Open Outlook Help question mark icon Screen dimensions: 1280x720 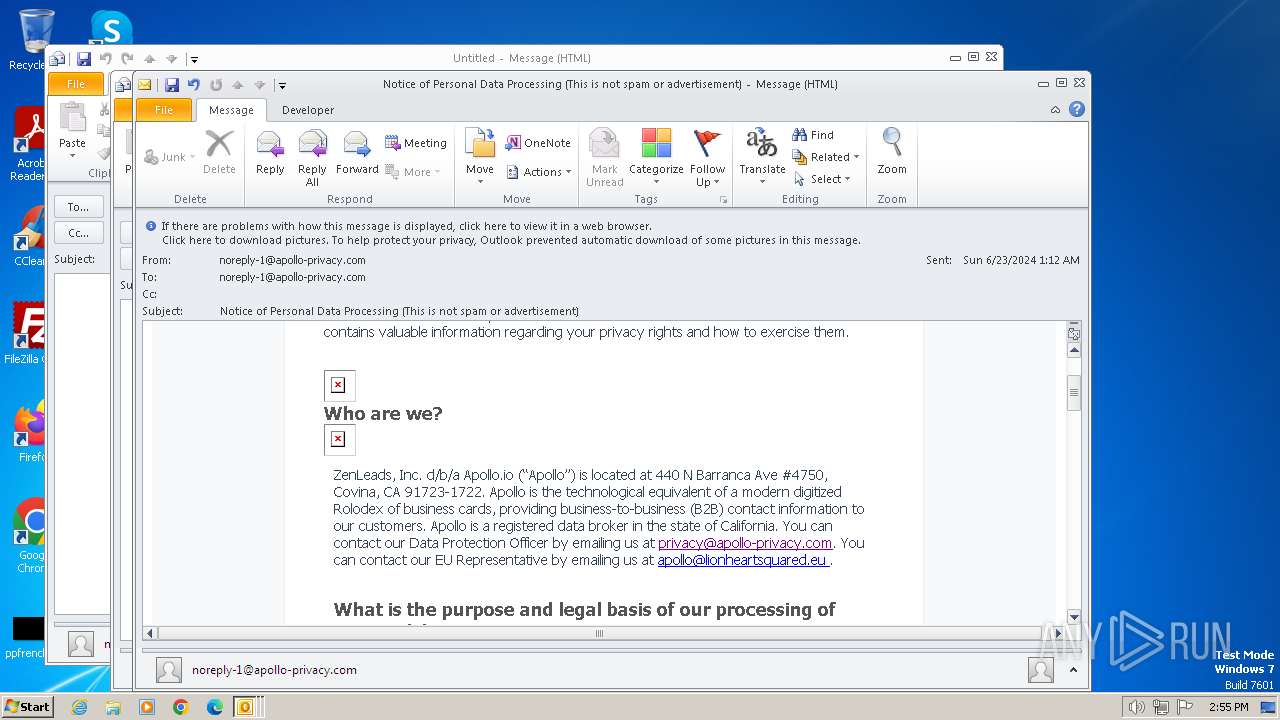[x=1077, y=109]
